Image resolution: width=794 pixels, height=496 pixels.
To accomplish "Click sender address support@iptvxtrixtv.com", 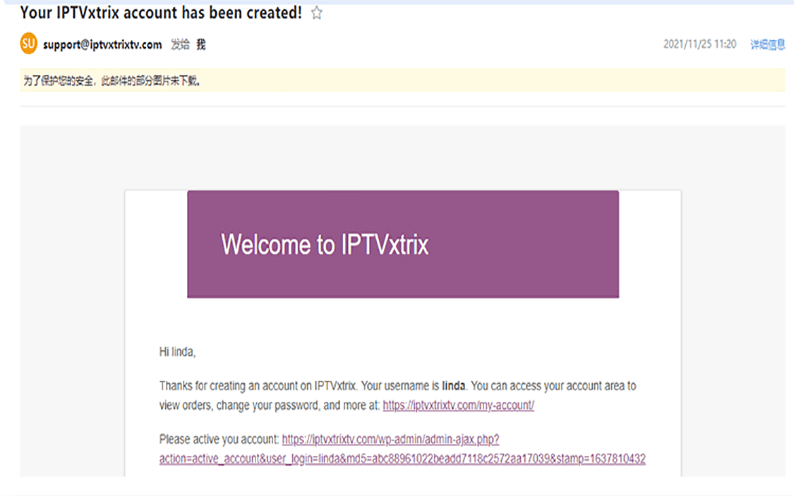I will point(102,45).
